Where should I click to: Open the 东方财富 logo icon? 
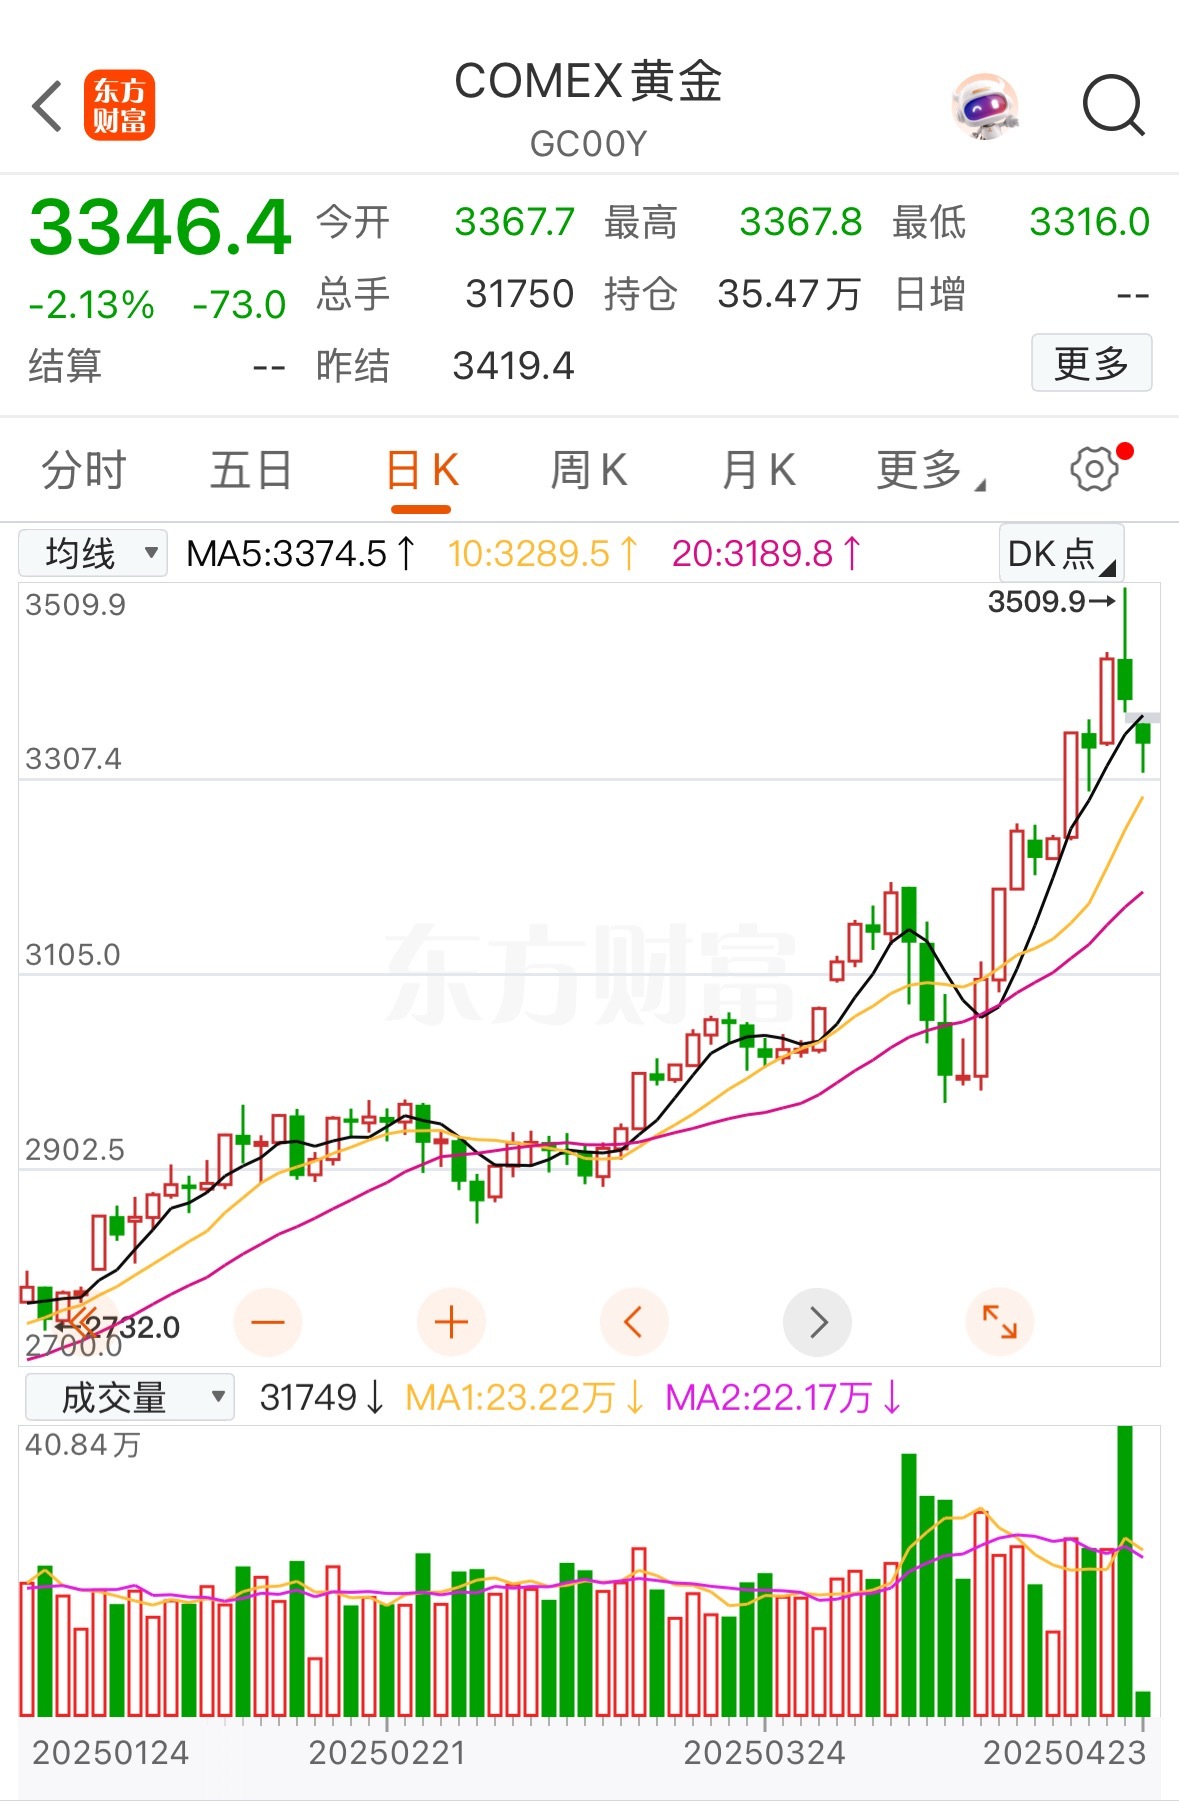(119, 105)
